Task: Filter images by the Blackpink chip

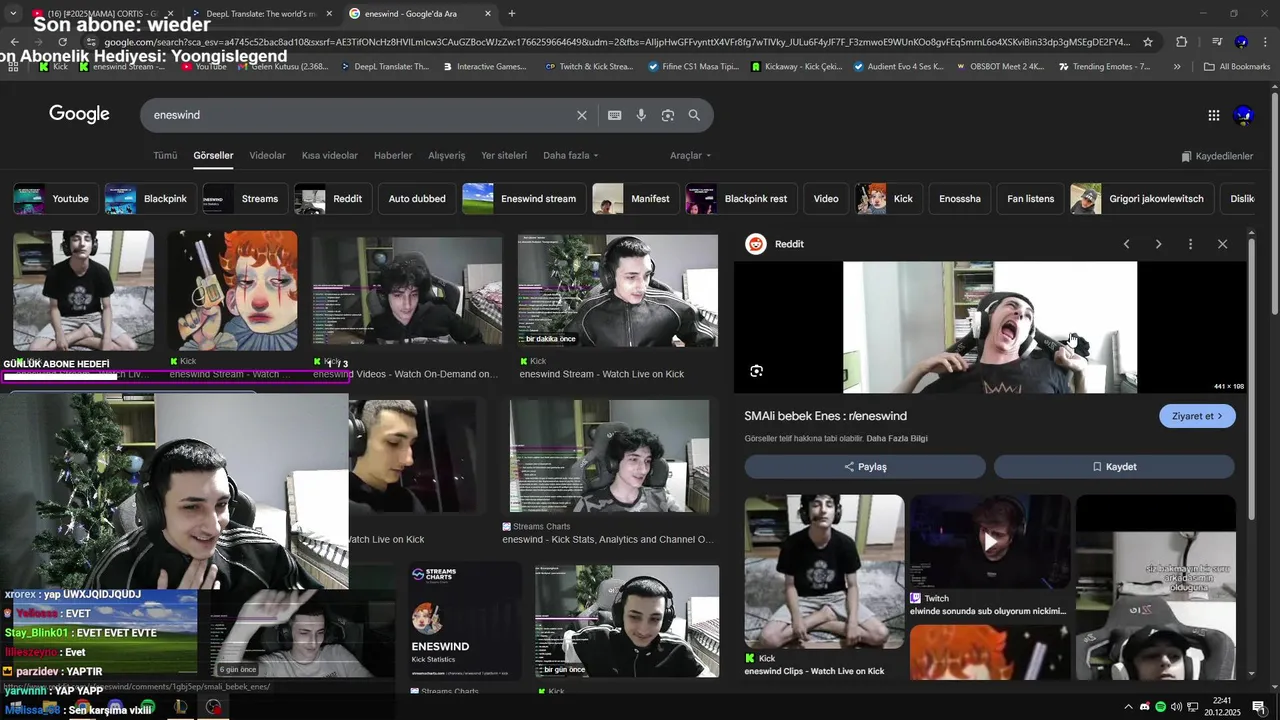Action: (x=151, y=199)
